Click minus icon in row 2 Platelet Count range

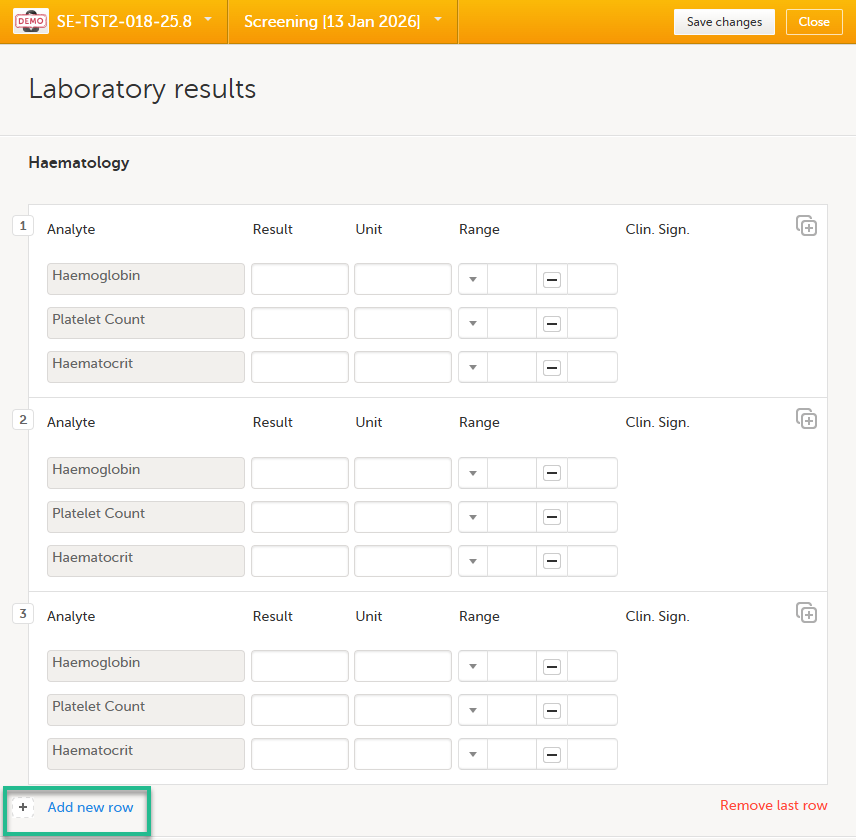pyautogui.click(x=551, y=518)
